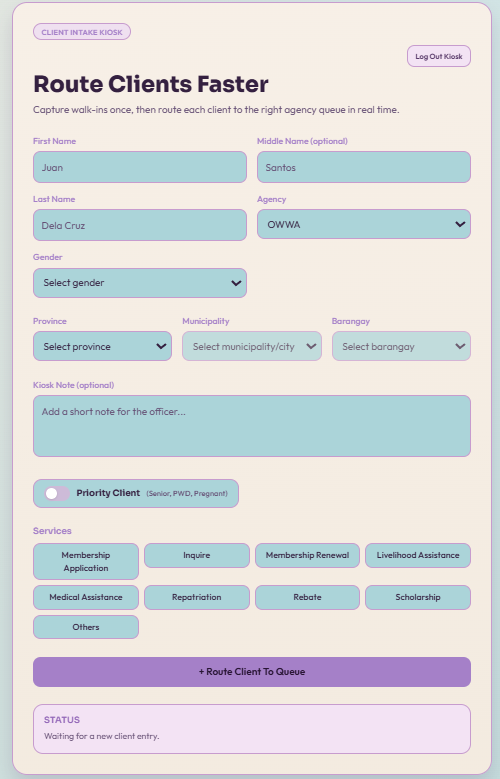Select the Membership Application service
This screenshot has width=500, height=779.
coord(86,561)
